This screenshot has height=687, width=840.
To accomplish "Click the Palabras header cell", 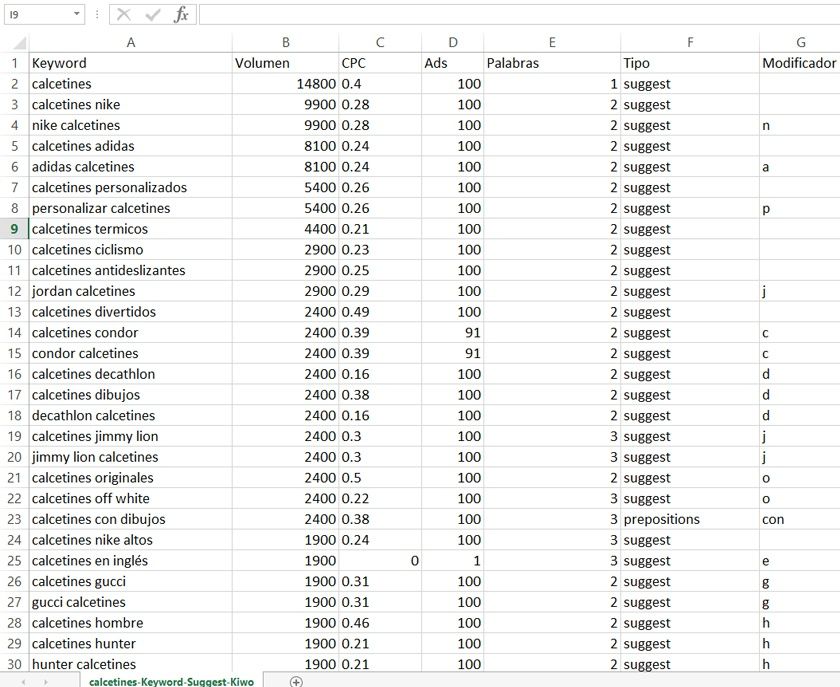I will [x=552, y=63].
